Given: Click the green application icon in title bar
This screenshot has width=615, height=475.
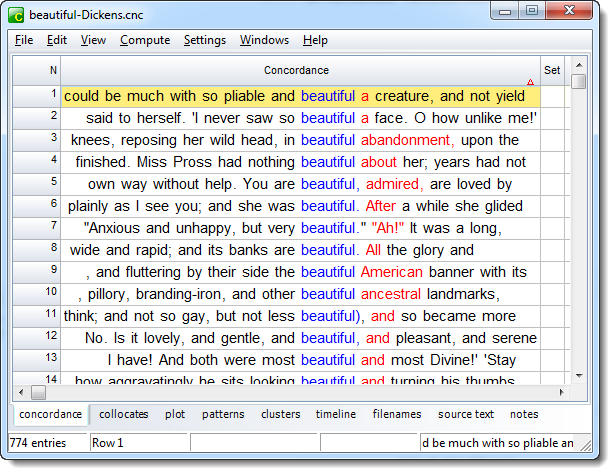Looking at the screenshot, I should pos(18,15).
